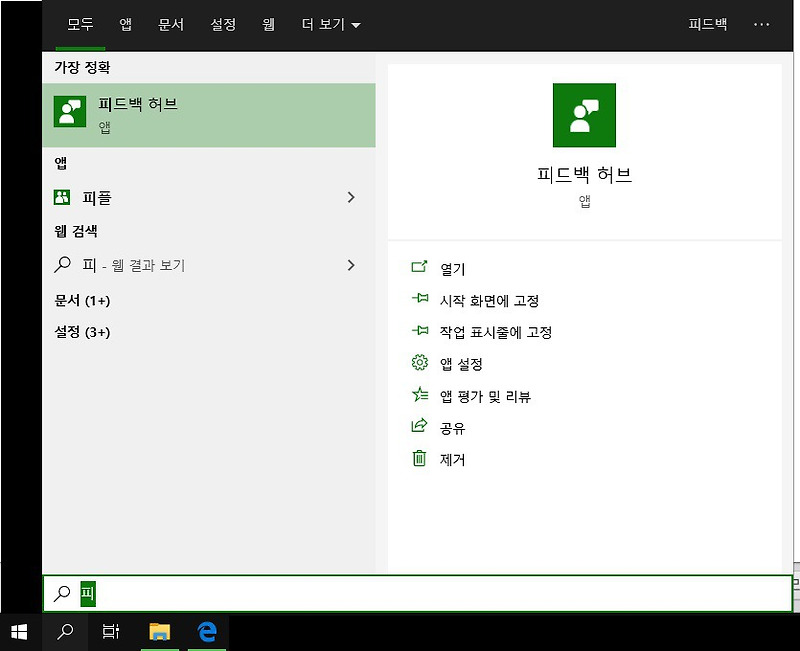Switch to the 문서 tab

[x=171, y=24]
